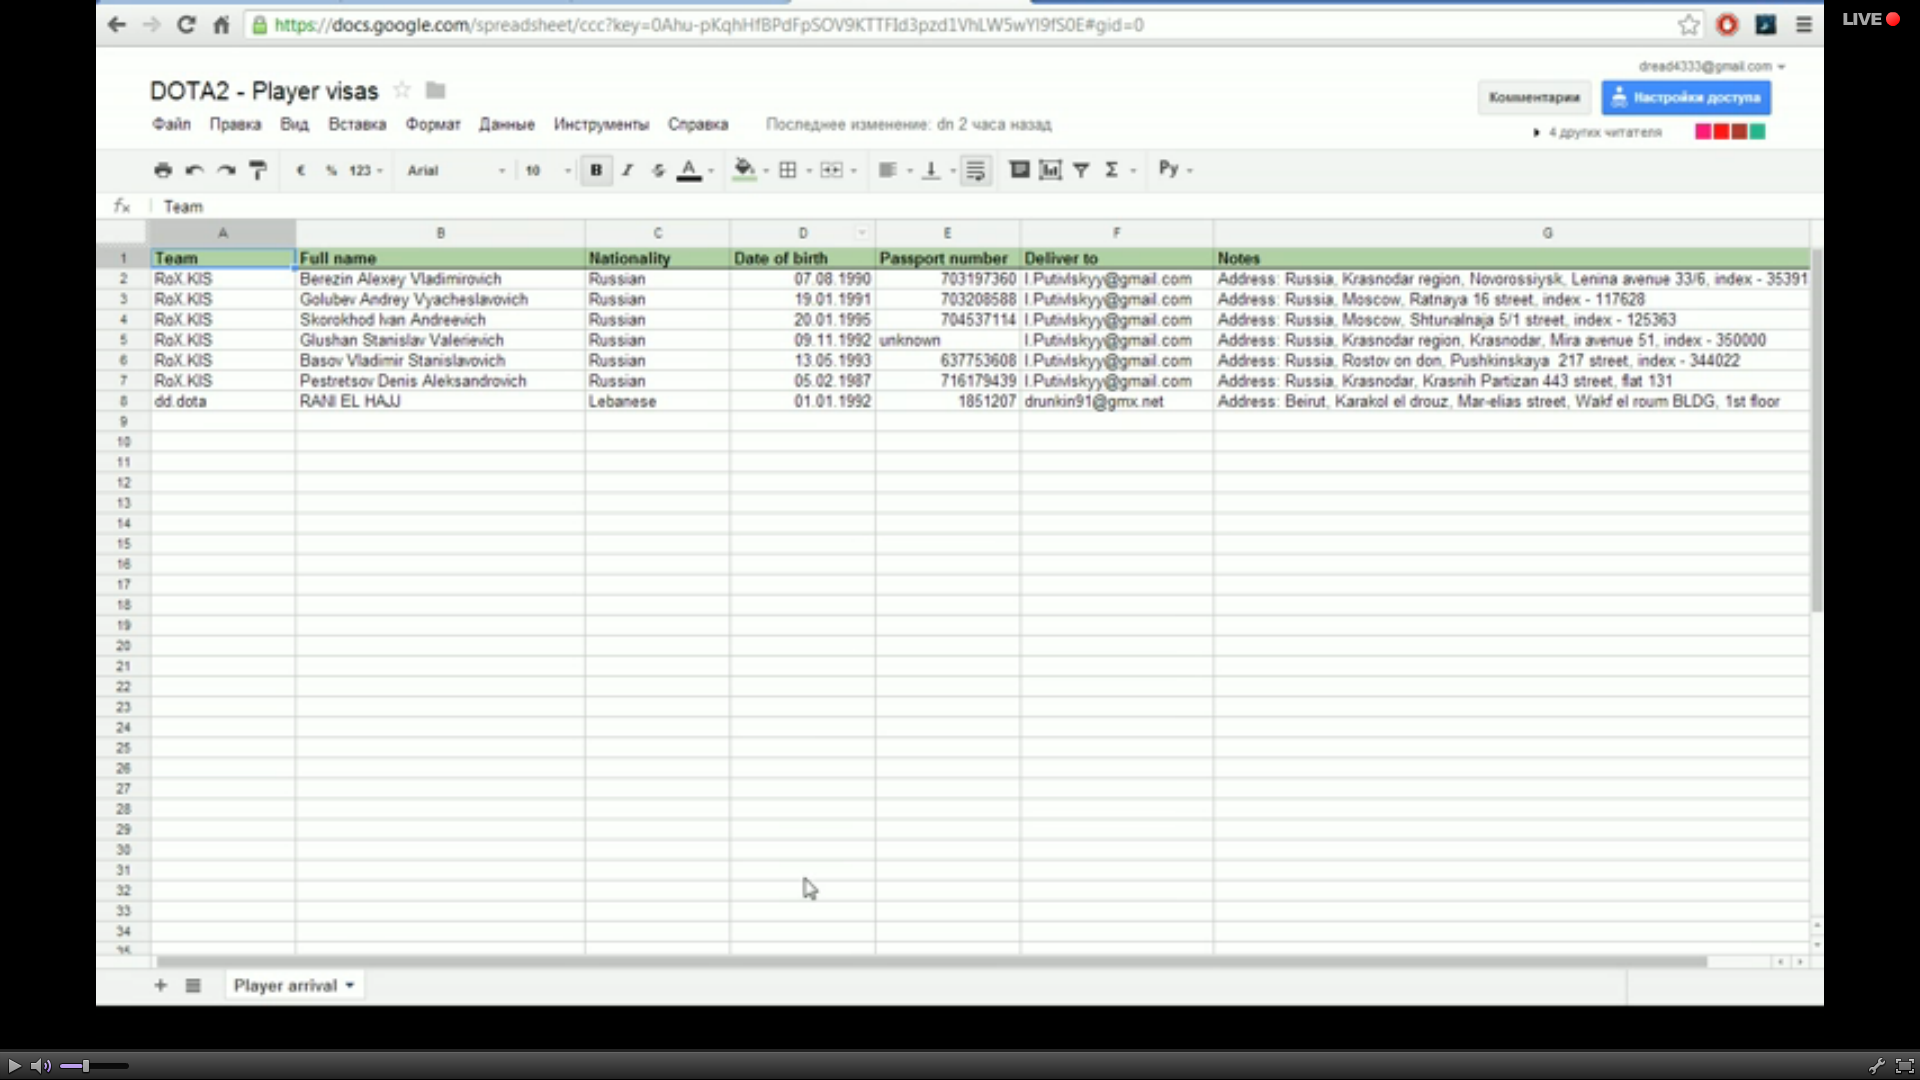This screenshot has height=1080, width=1920.
Task: Insert a chart with the chart icon
Action: tap(1050, 170)
